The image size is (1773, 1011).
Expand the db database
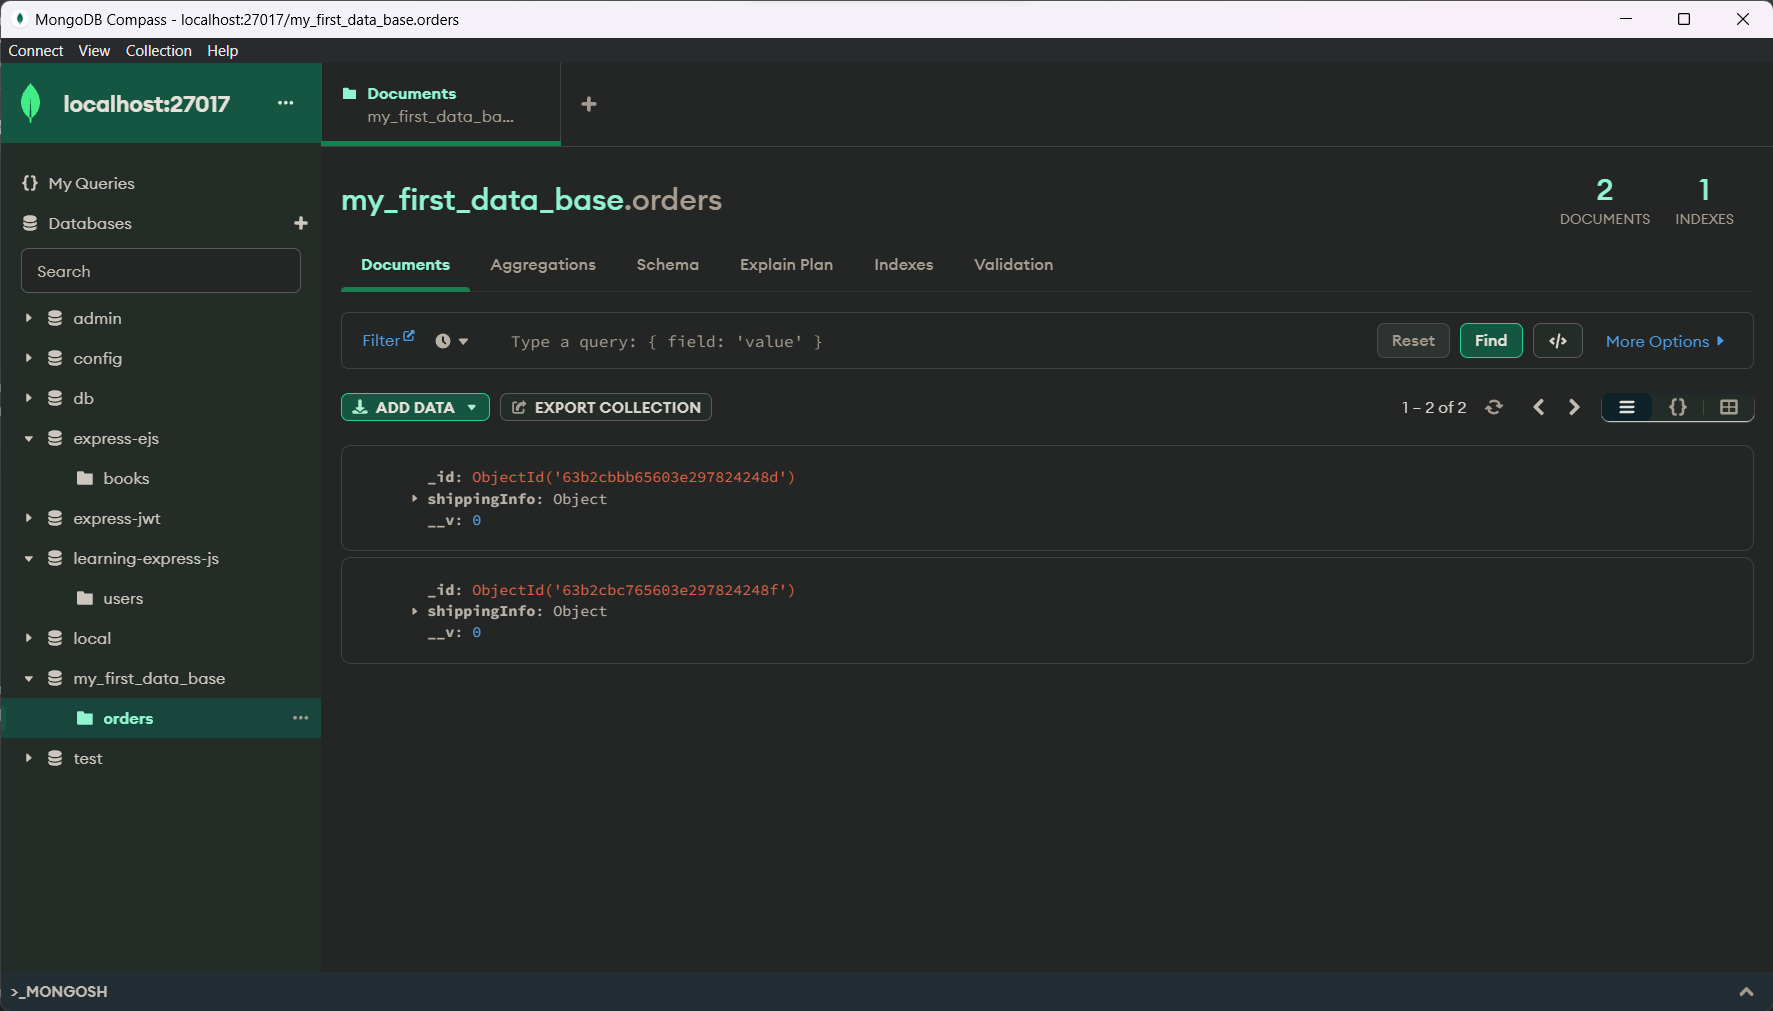pyautogui.click(x=29, y=398)
